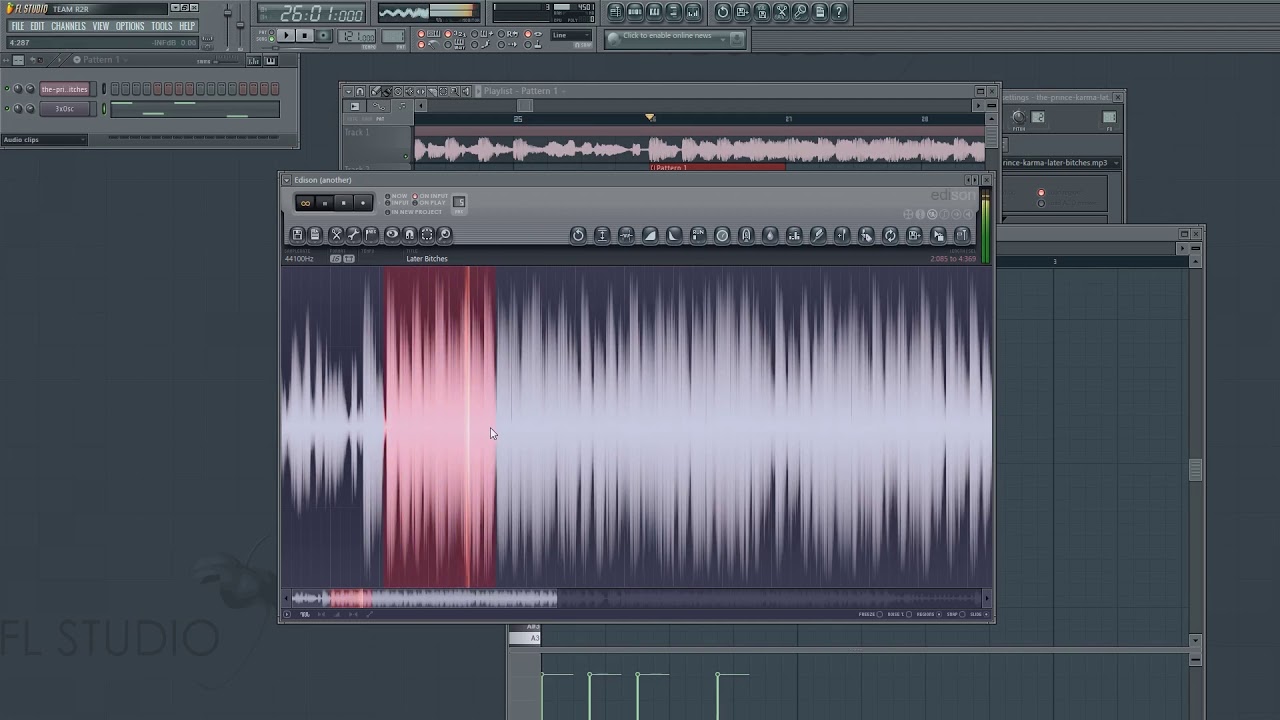Click the Edison normalize icon
The width and height of the screenshot is (1280, 720).
(602, 235)
